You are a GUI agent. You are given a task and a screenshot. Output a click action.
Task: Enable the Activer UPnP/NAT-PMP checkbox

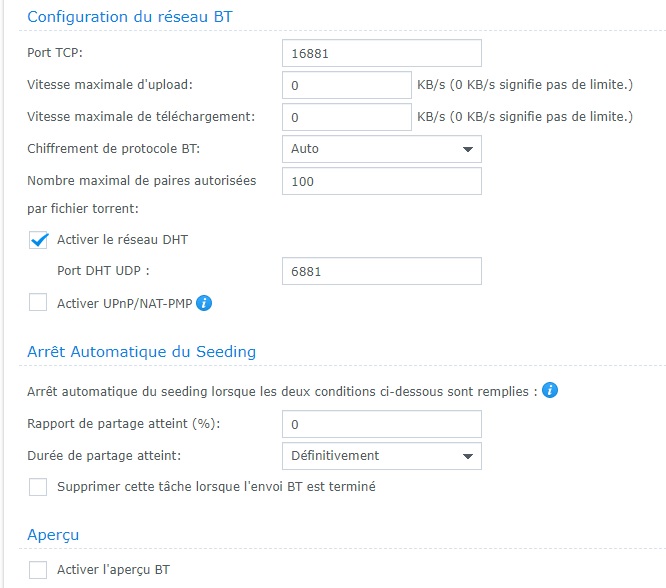[39, 303]
